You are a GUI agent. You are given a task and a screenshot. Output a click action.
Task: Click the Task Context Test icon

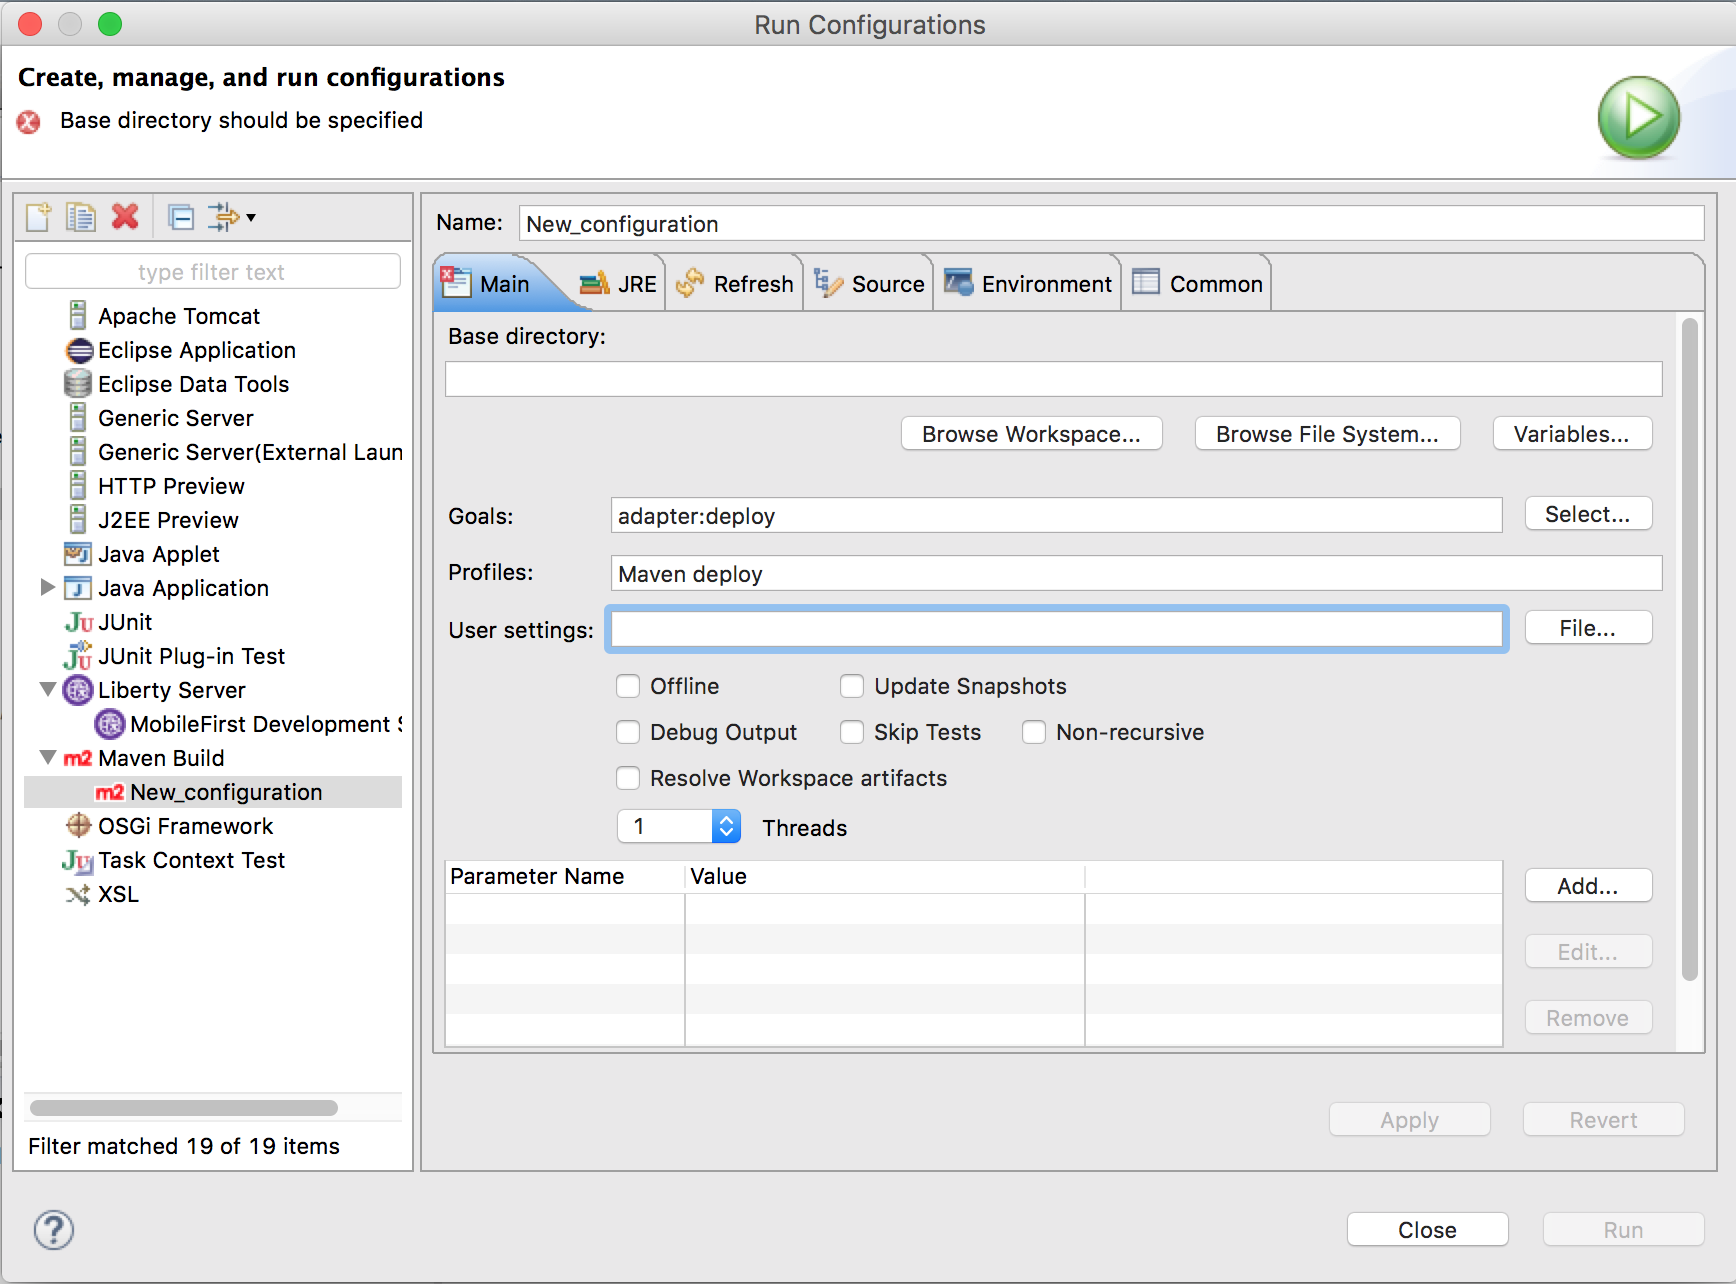point(78,860)
